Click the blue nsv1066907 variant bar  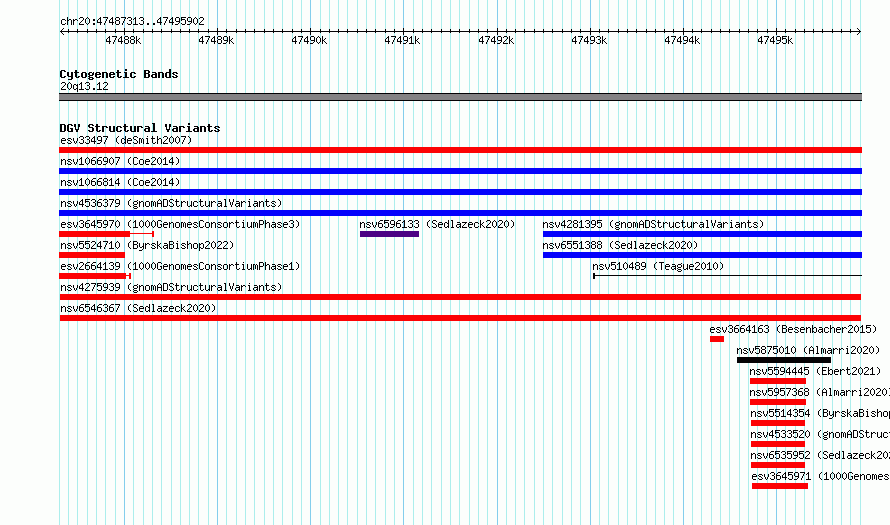click(460, 171)
